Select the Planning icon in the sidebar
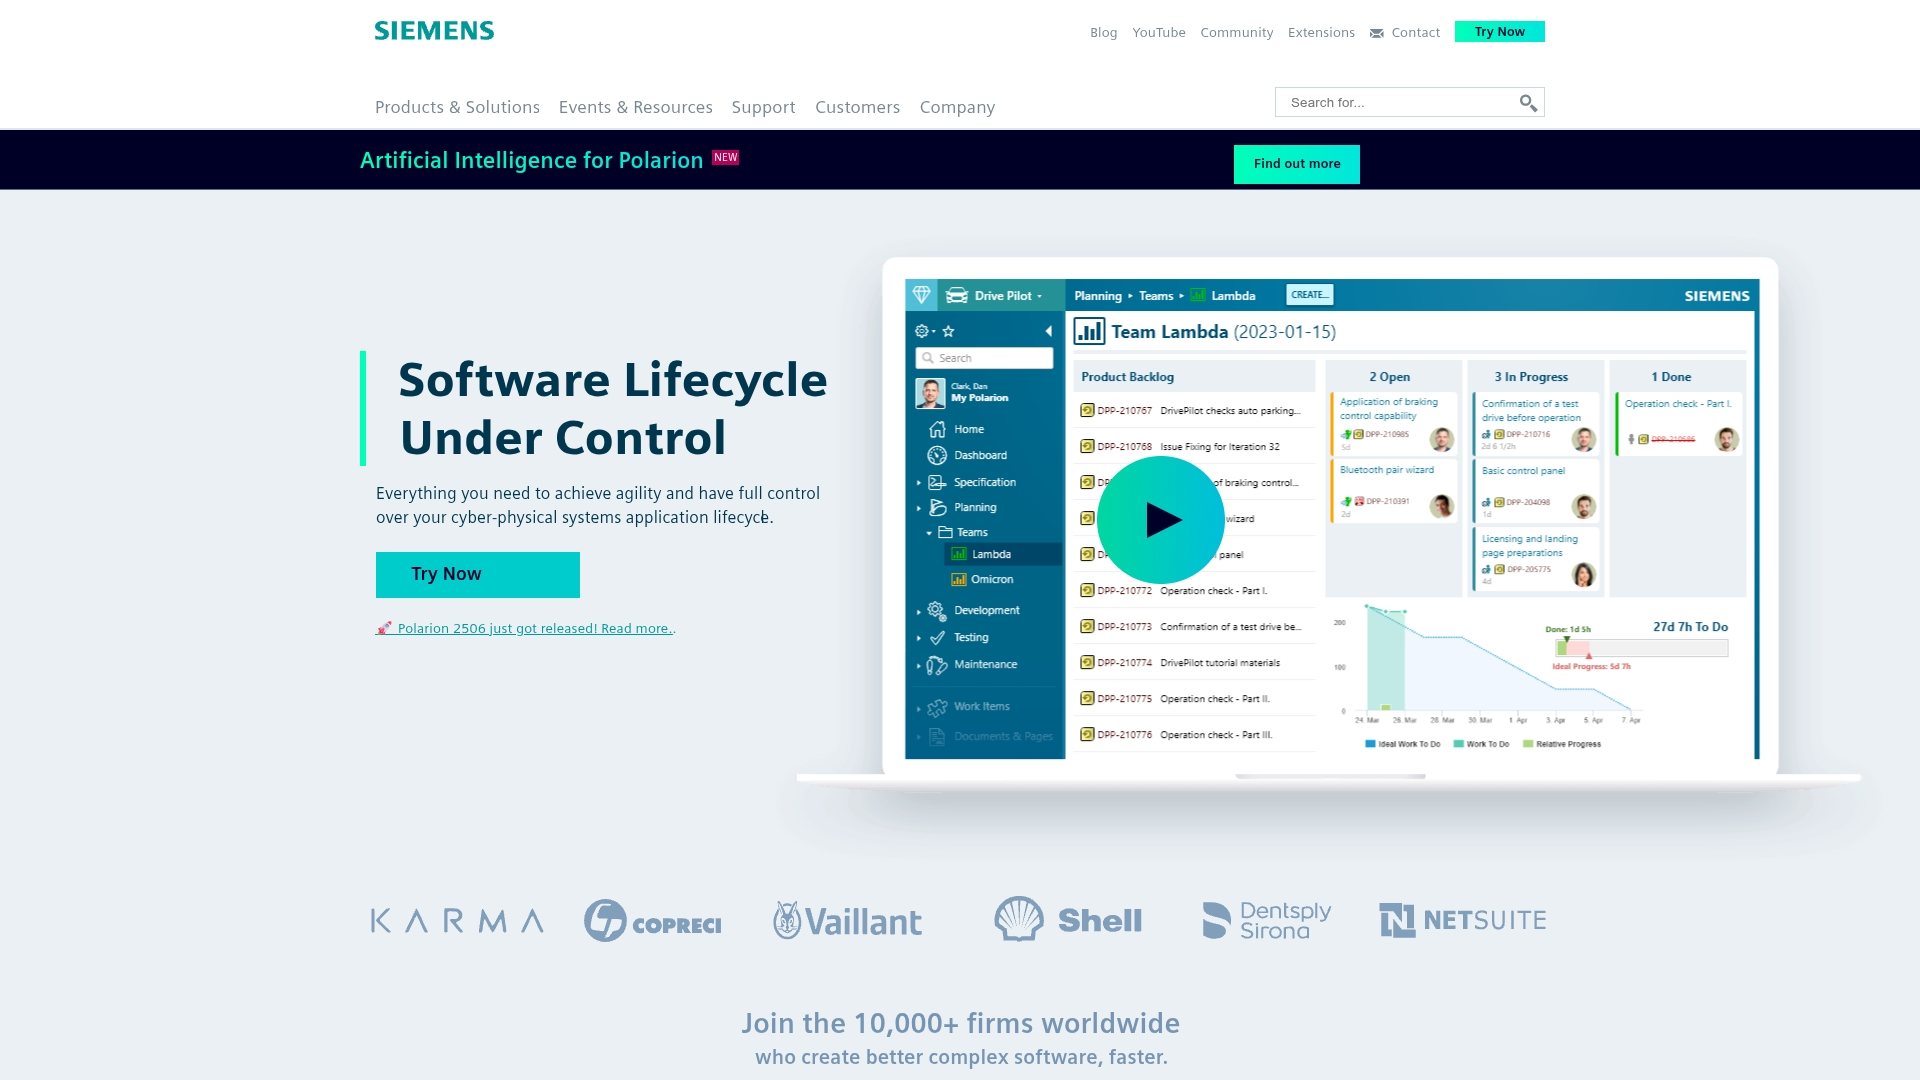 click(937, 507)
